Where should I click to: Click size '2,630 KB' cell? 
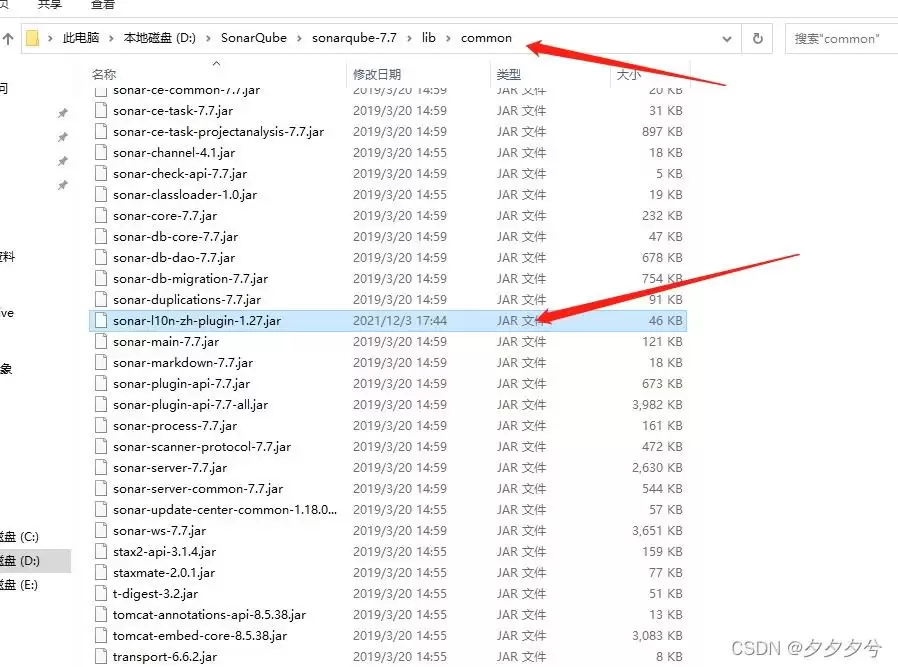click(x=657, y=468)
